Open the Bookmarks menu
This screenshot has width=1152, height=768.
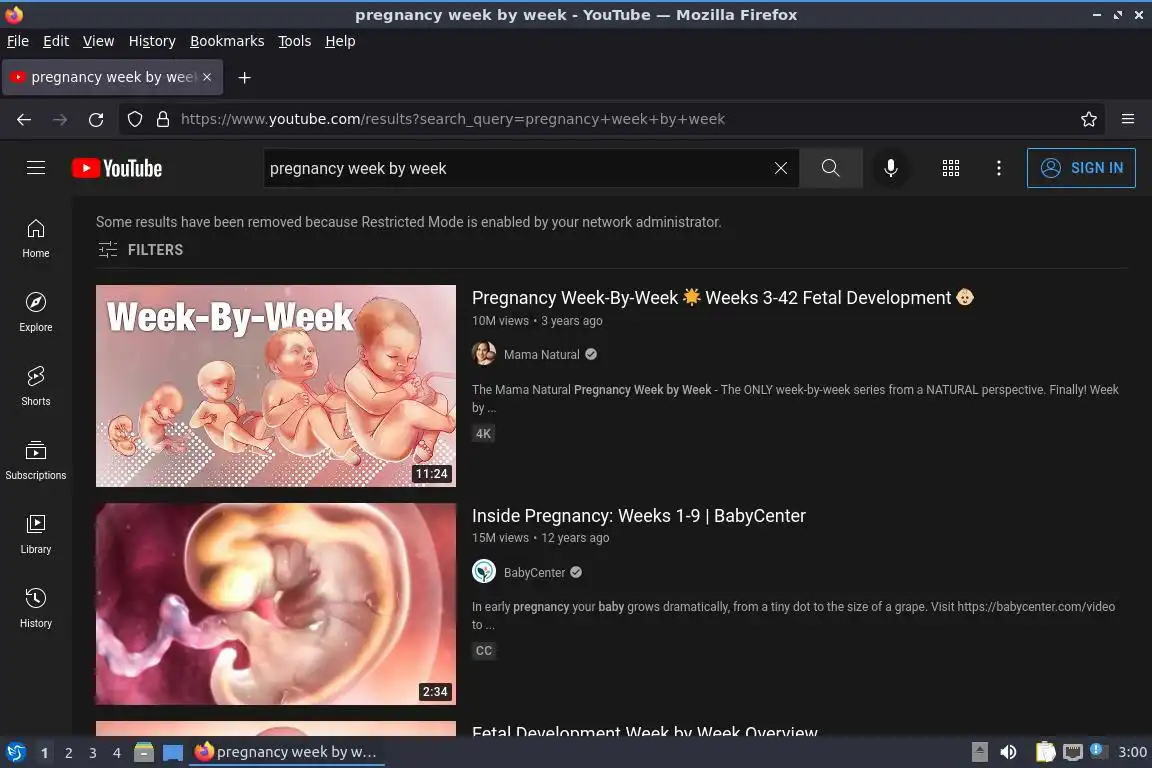(x=227, y=41)
